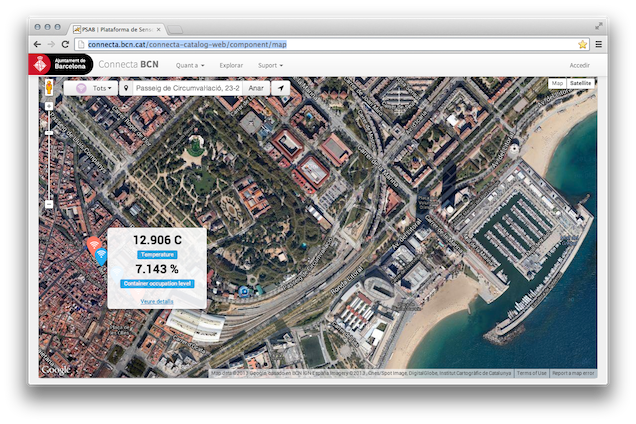
Task: Open the Chrome hamburger menu
Action: 598,44
